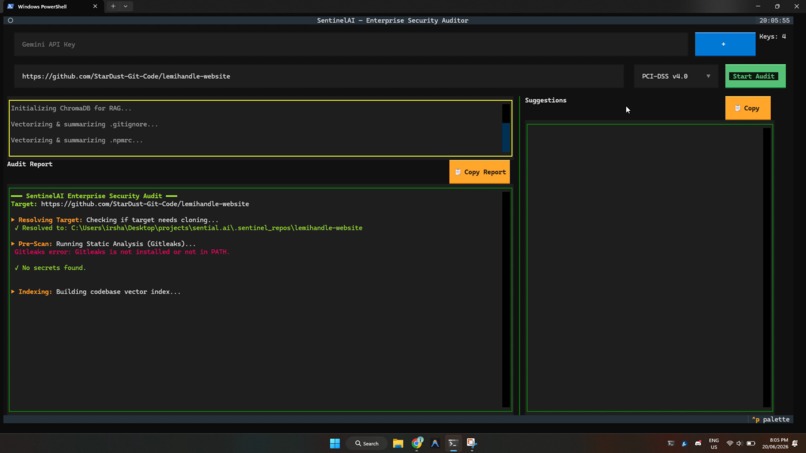The width and height of the screenshot is (806, 453).
Task: Click the 'Target:' URL line in report
Action: [130, 204]
